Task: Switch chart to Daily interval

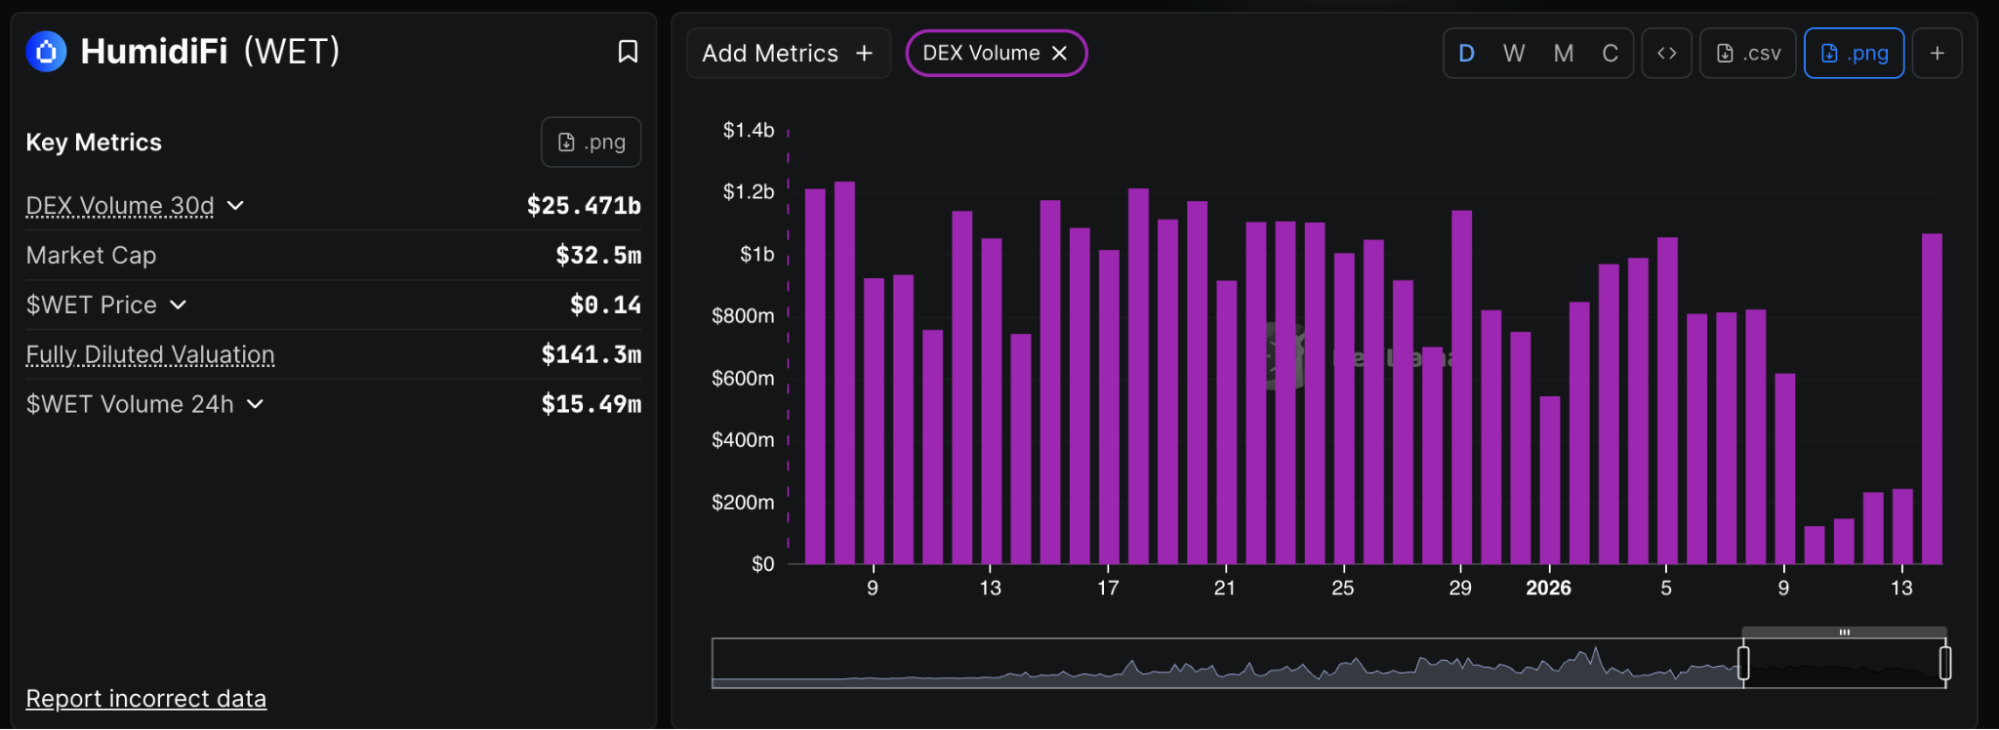Action: (1466, 53)
